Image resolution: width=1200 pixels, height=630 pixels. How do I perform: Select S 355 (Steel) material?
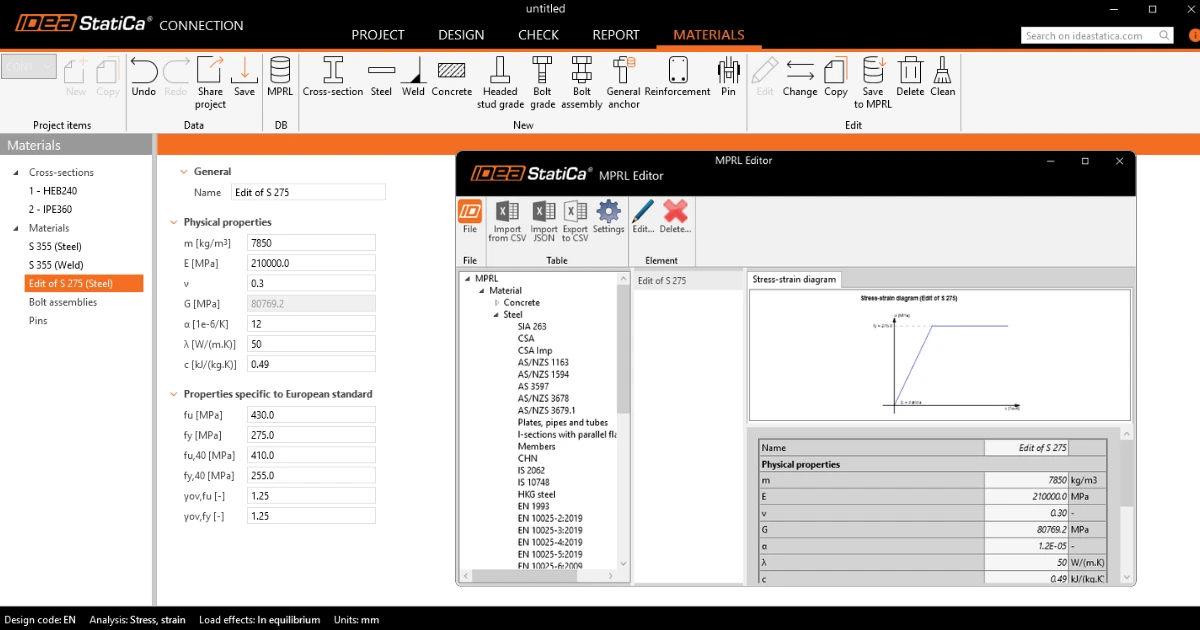(55, 246)
